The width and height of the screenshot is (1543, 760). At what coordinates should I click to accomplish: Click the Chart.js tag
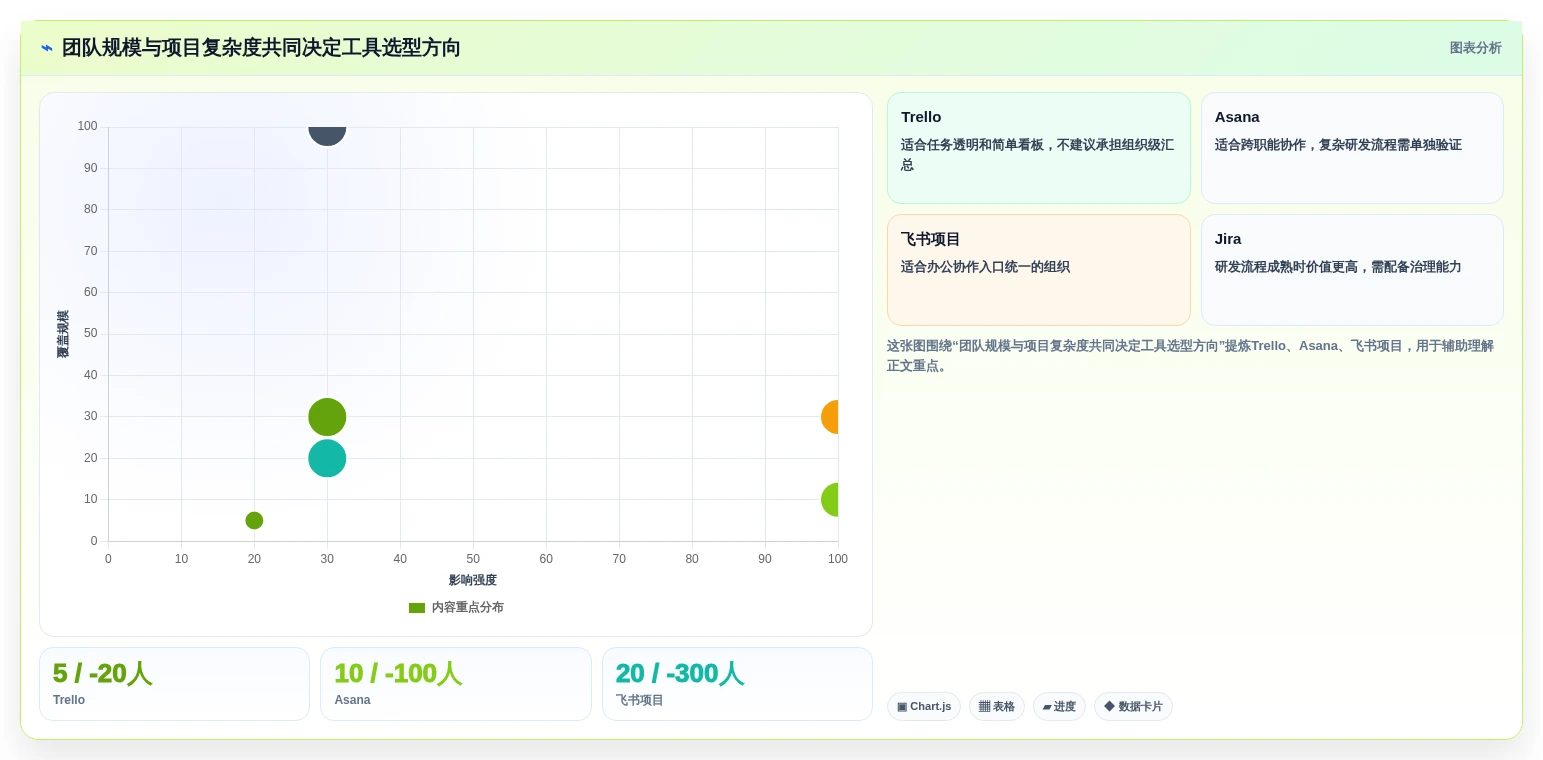[924, 707]
